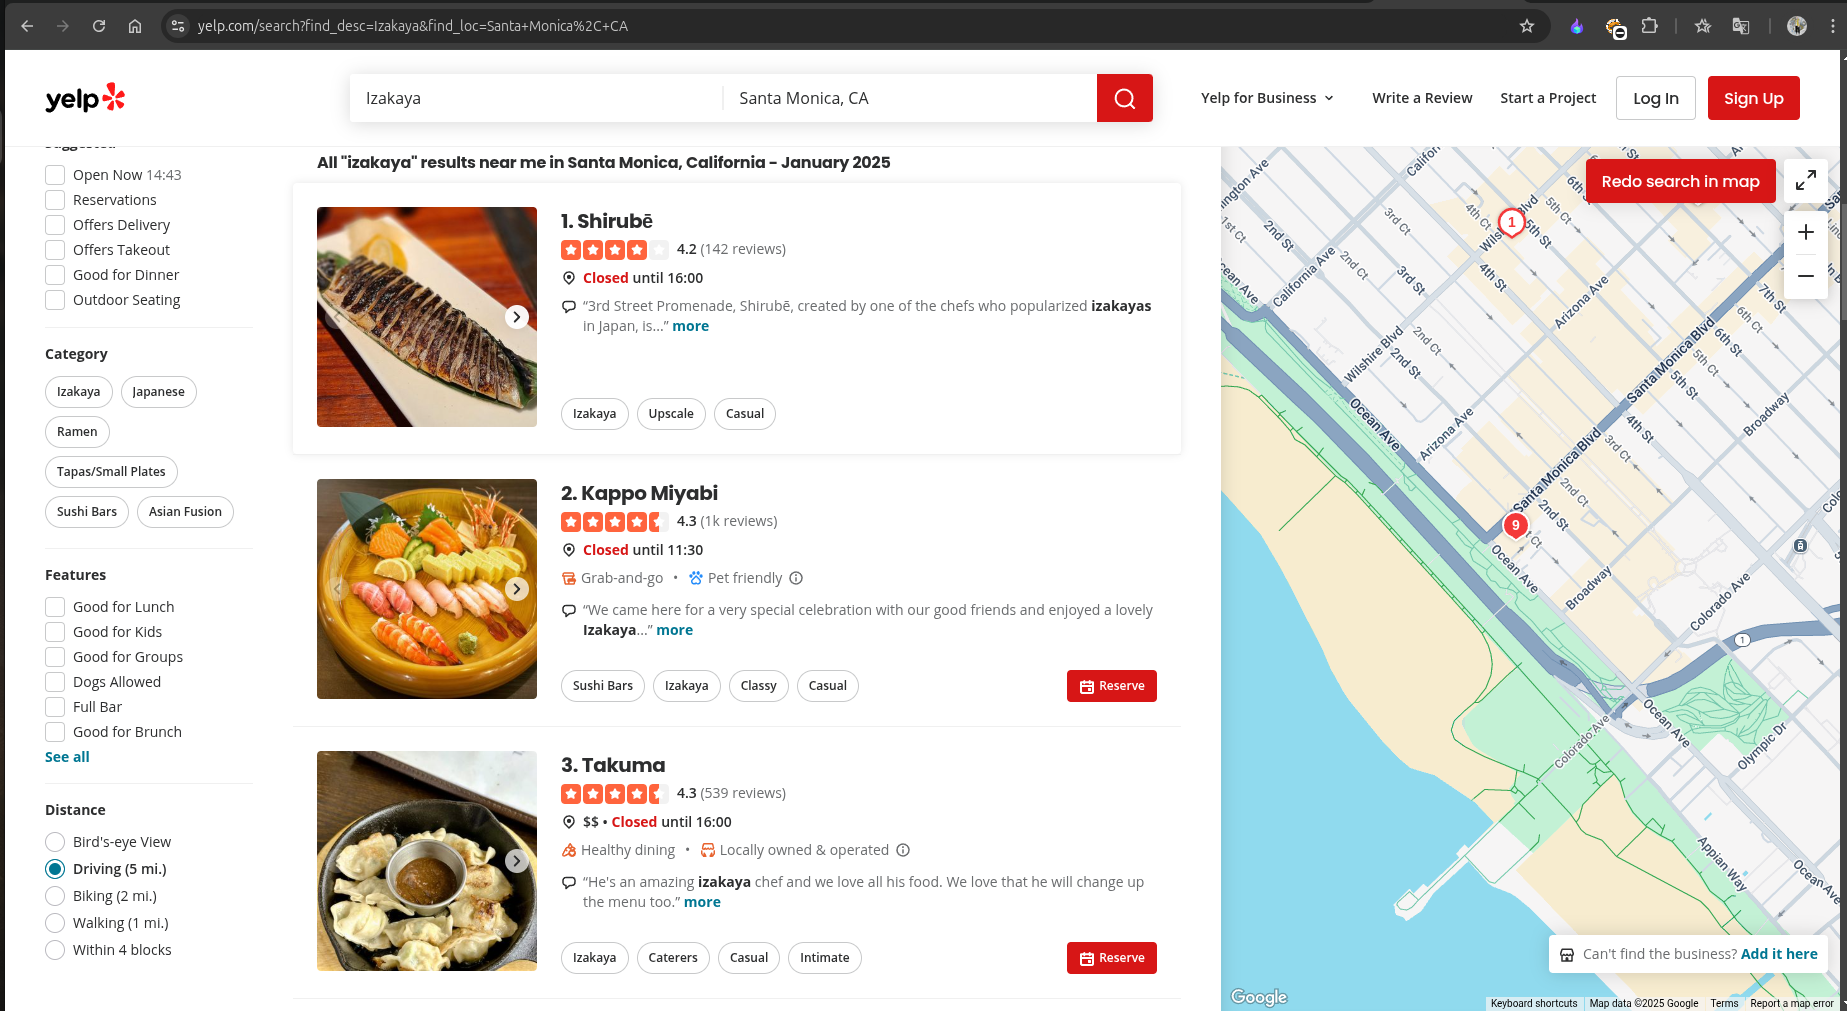Open browser extensions puzzle icon
Image resolution: width=1847 pixels, height=1011 pixels.
[x=1650, y=26]
